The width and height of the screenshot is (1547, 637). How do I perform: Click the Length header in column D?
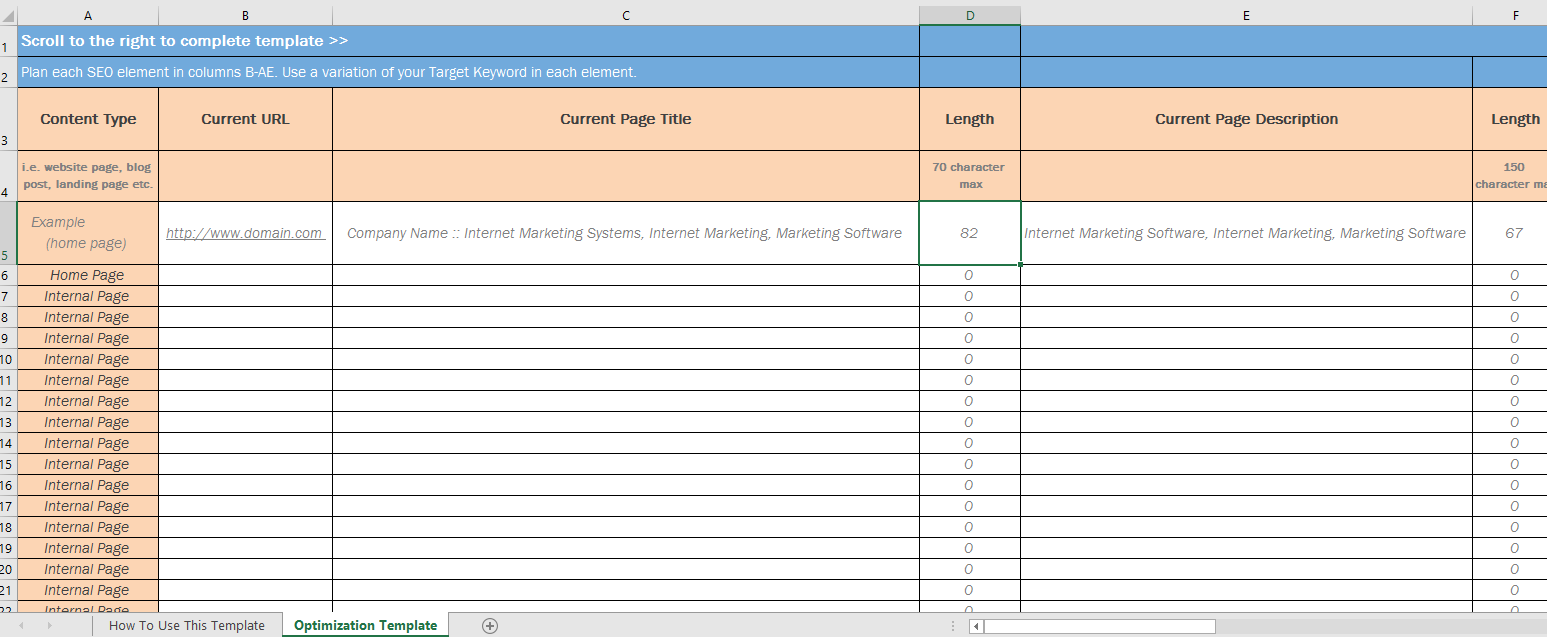pyautogui.click(x=970, y=119)
